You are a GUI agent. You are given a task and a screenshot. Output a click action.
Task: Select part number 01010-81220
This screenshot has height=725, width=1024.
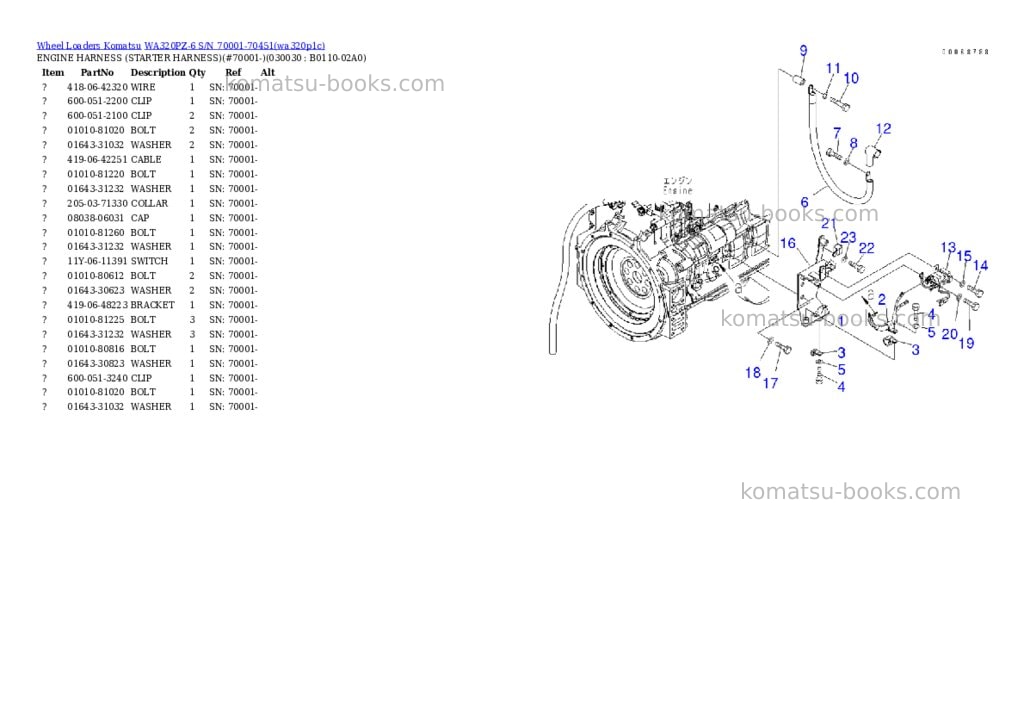click(x=95, y=174)
